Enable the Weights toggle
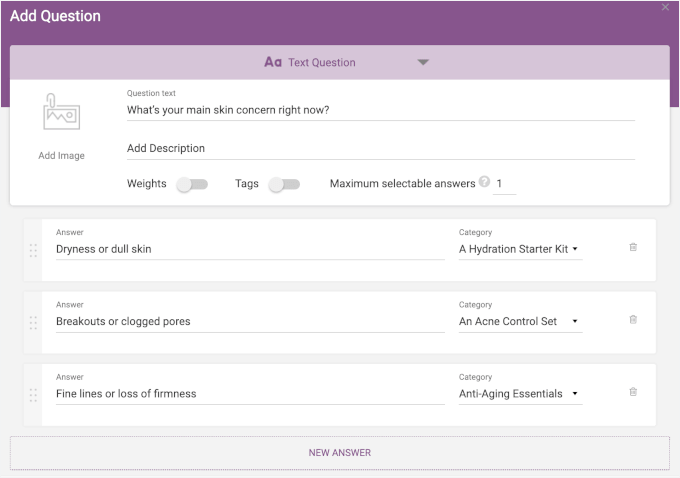This screenshot has width=680, height=478. (191, 184)
